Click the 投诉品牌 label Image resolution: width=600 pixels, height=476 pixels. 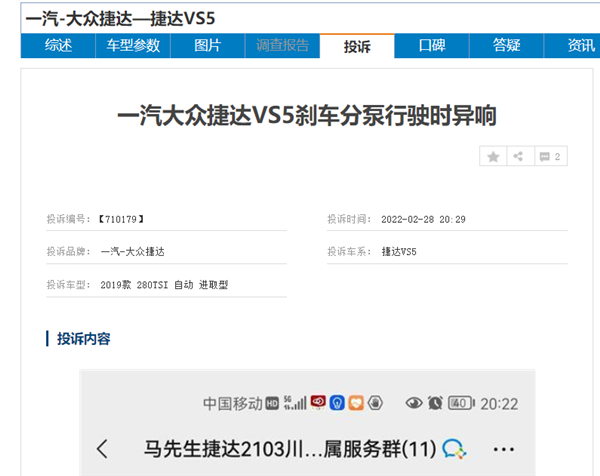click(68, 251)
